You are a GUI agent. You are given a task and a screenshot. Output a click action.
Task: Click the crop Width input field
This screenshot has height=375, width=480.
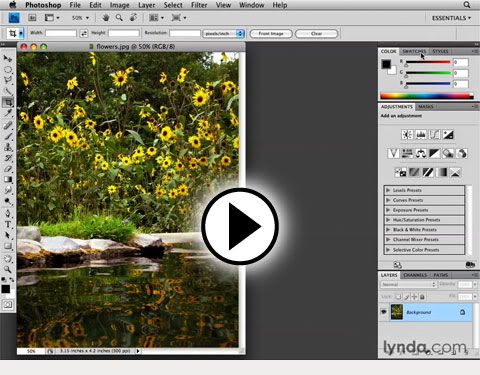tap(61, 33)
